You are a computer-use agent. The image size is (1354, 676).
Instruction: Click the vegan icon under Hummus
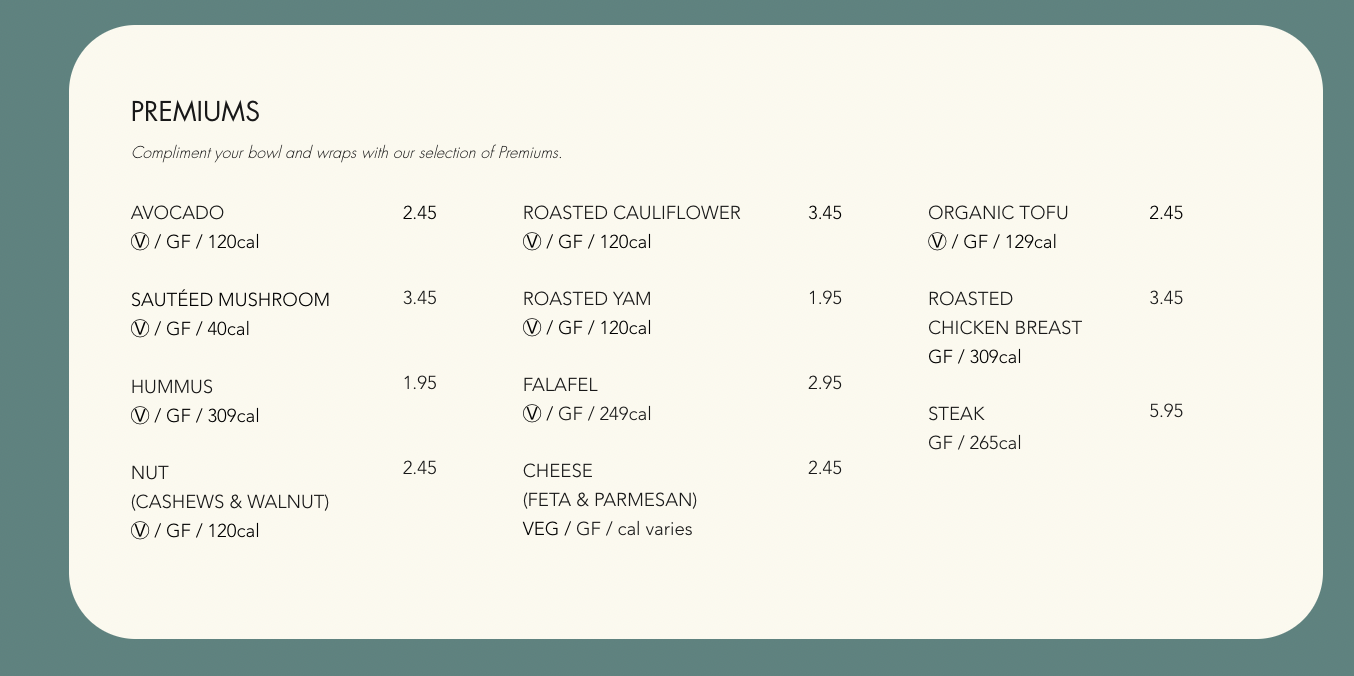pos(139,416)
